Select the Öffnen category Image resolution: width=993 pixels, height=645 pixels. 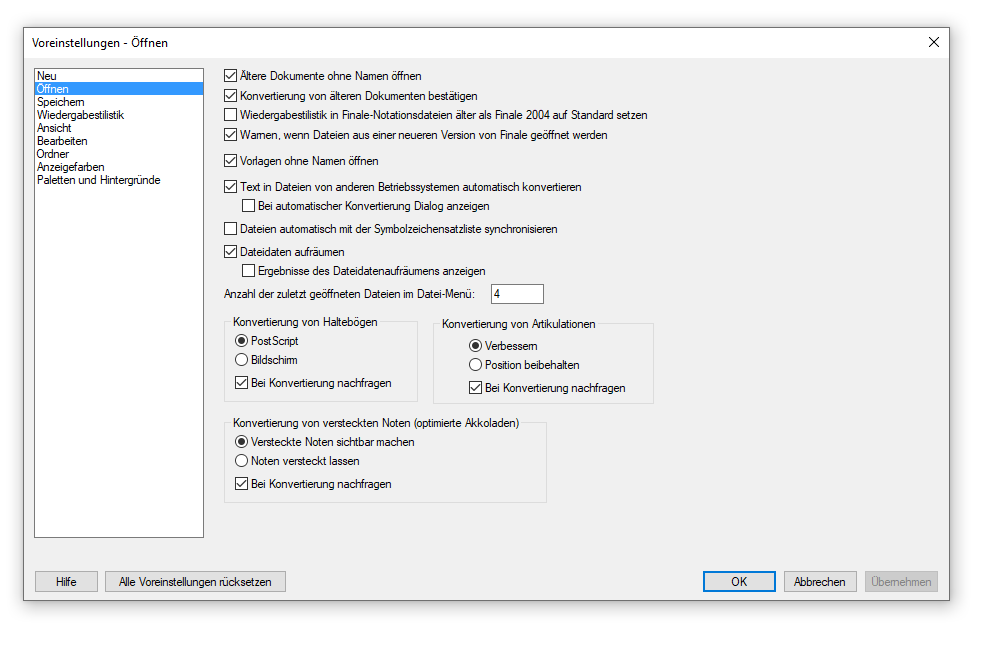tap(119, 89)
